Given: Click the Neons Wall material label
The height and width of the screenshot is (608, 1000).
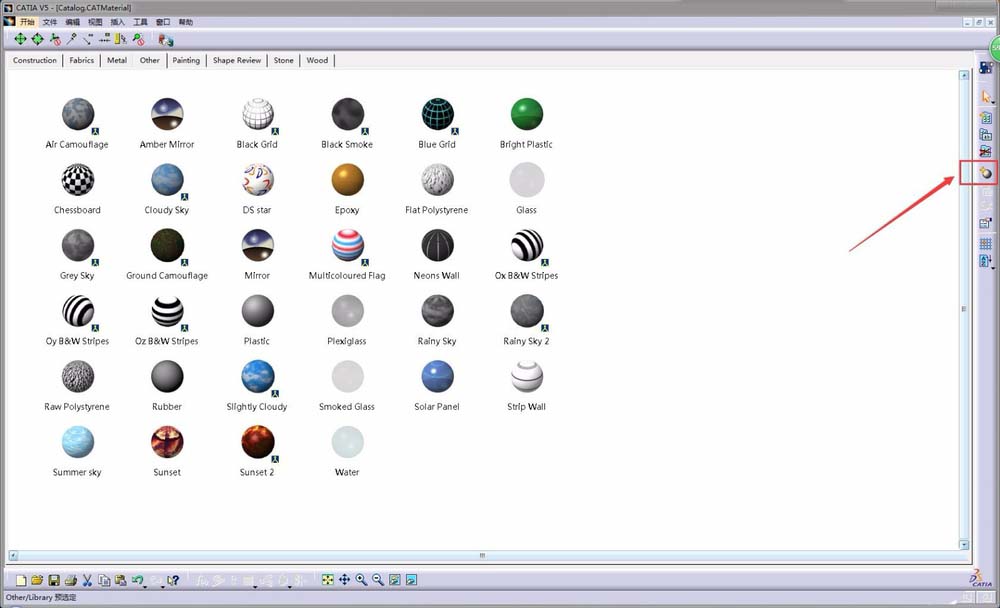Looking at the screenshot, I should (x=437, y=276).
